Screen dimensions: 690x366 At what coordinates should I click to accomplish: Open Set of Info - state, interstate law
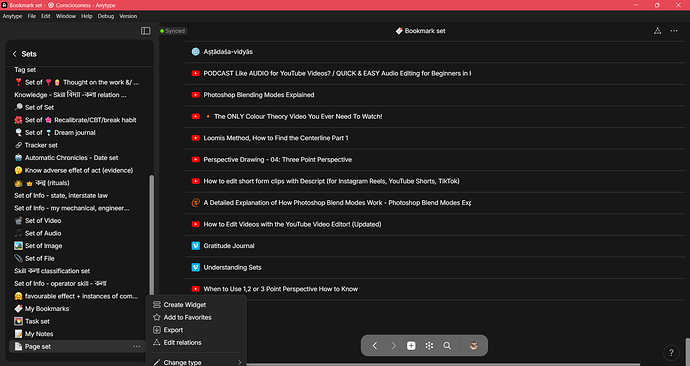[x=61, y=195]
